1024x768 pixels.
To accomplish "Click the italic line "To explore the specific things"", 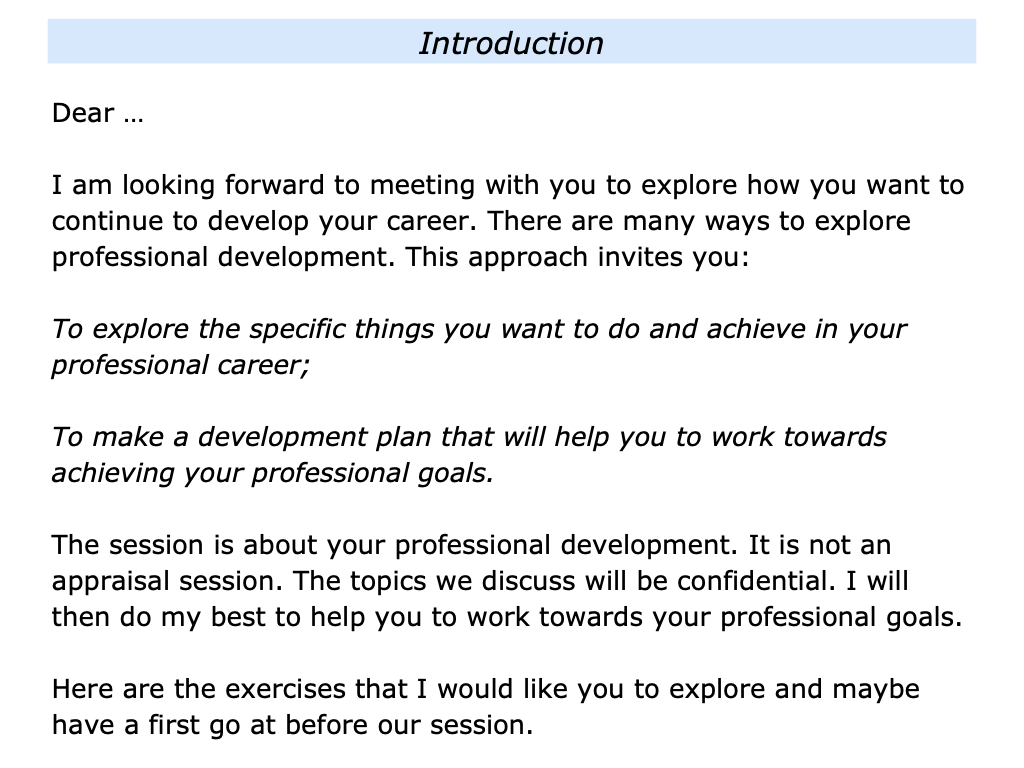I will click(479, 329).
